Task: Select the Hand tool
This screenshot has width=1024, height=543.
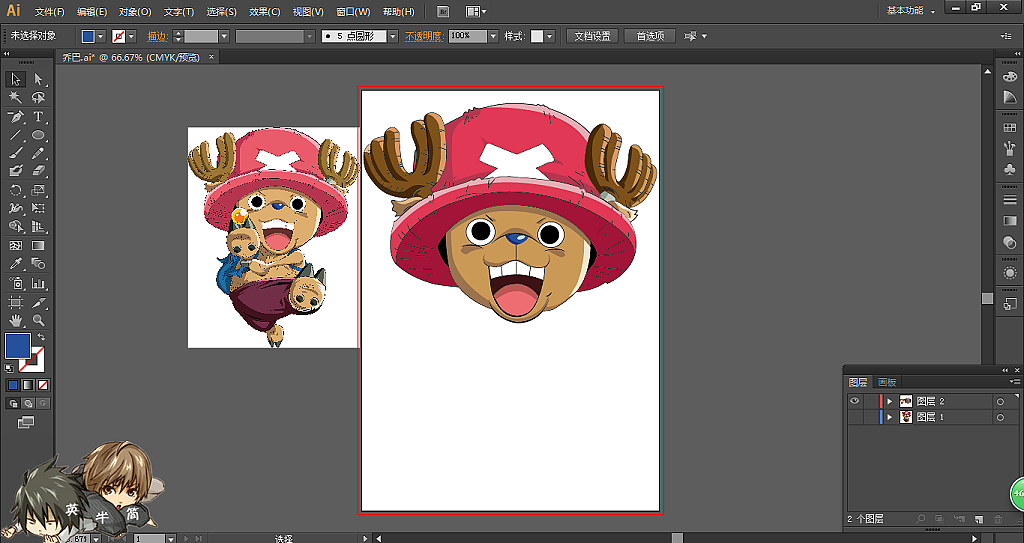Action: (x=15, y=320)
